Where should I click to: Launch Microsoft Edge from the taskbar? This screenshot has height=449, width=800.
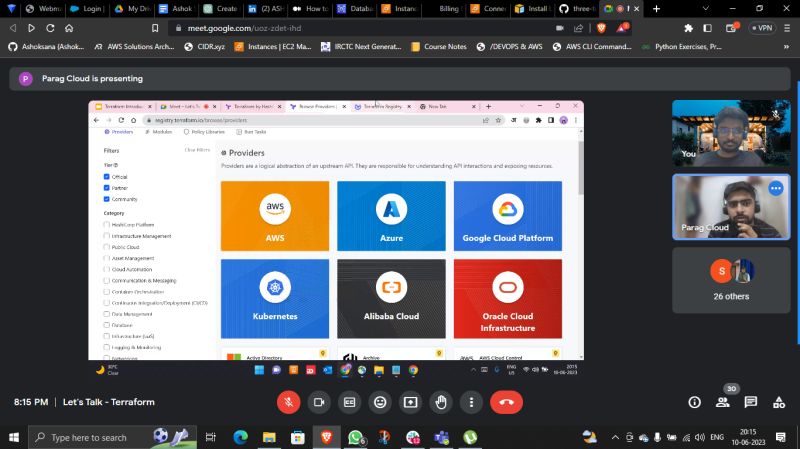240,437
